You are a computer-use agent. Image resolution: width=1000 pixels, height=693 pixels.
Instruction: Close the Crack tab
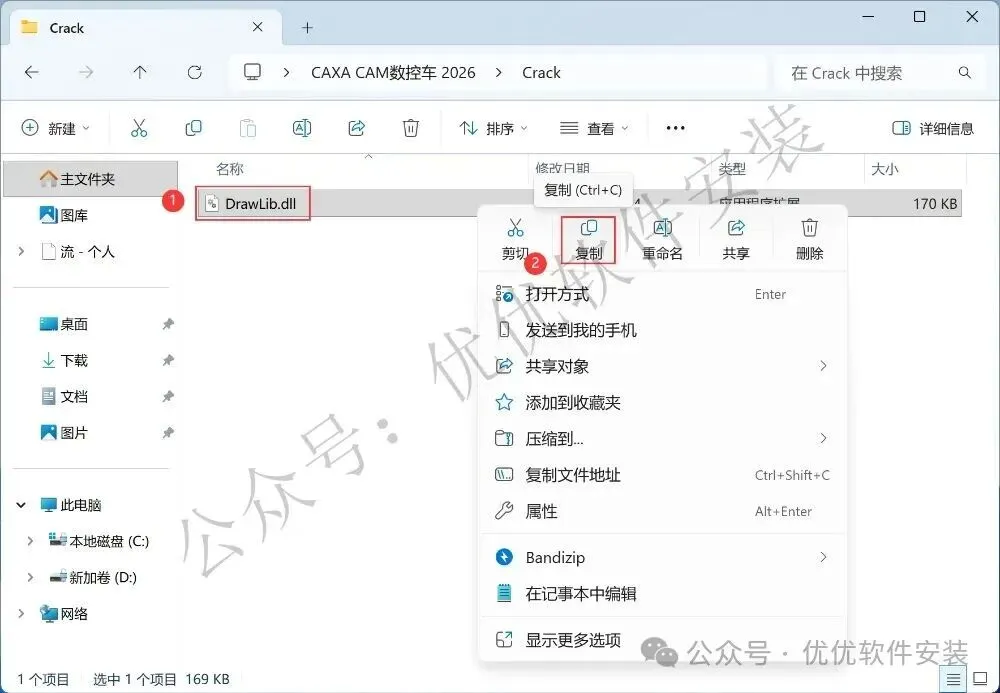click(x=258, y=27)
